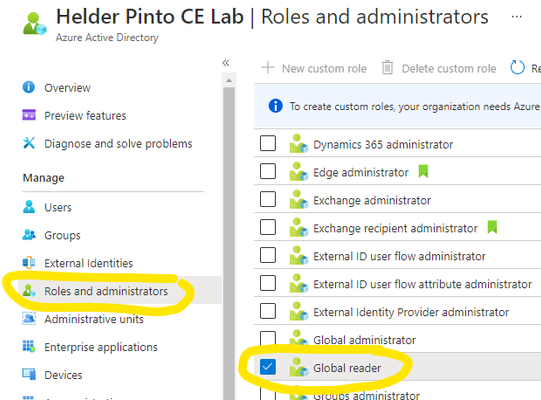
Task: Click the trash icon for Delete custom role
Action: click(387, 67)
